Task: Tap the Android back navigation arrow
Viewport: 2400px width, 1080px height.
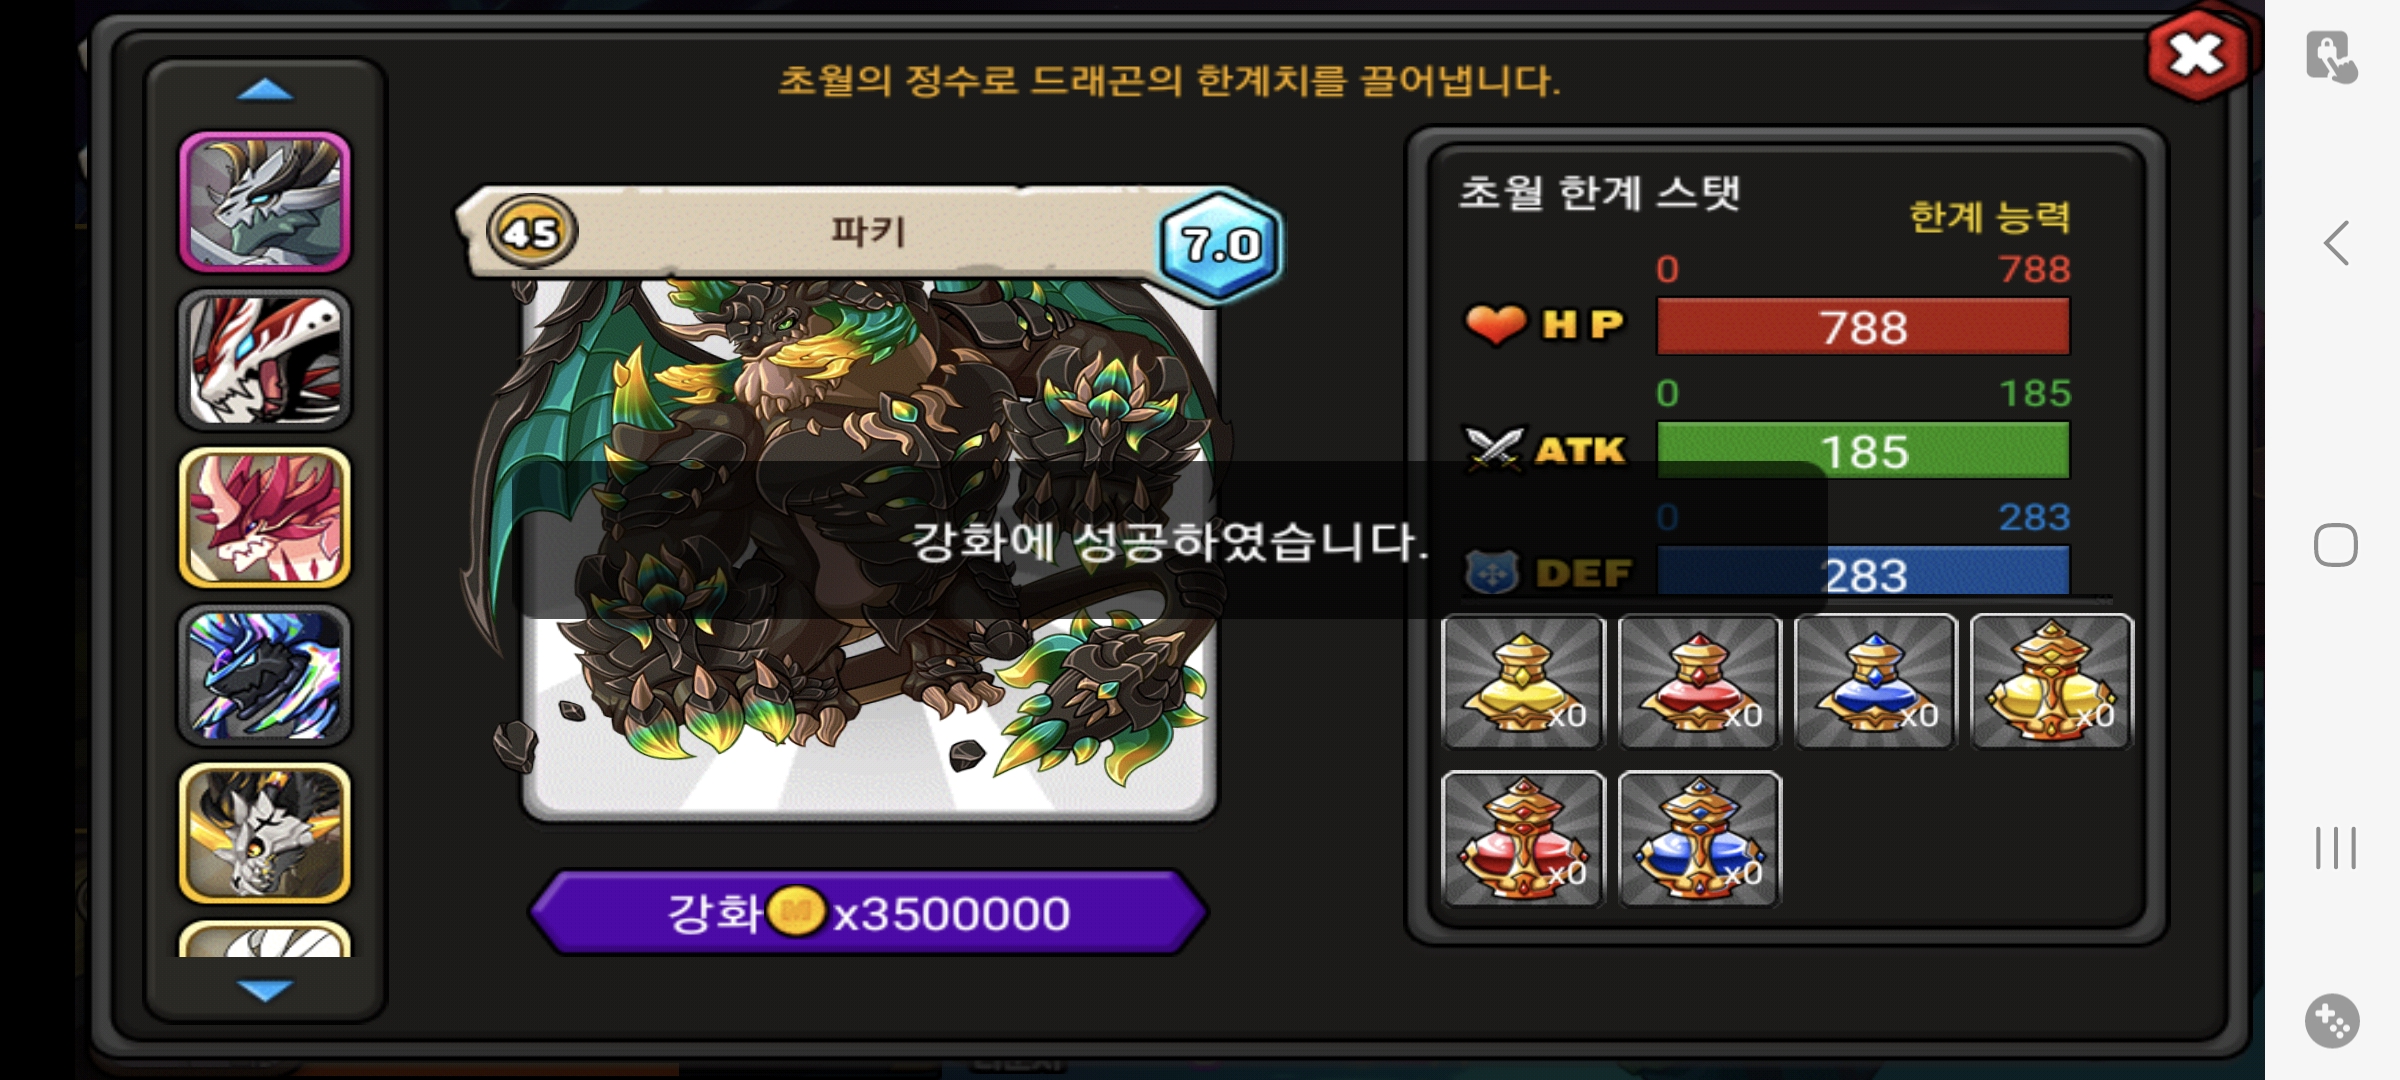Action: coord(2336,243)
